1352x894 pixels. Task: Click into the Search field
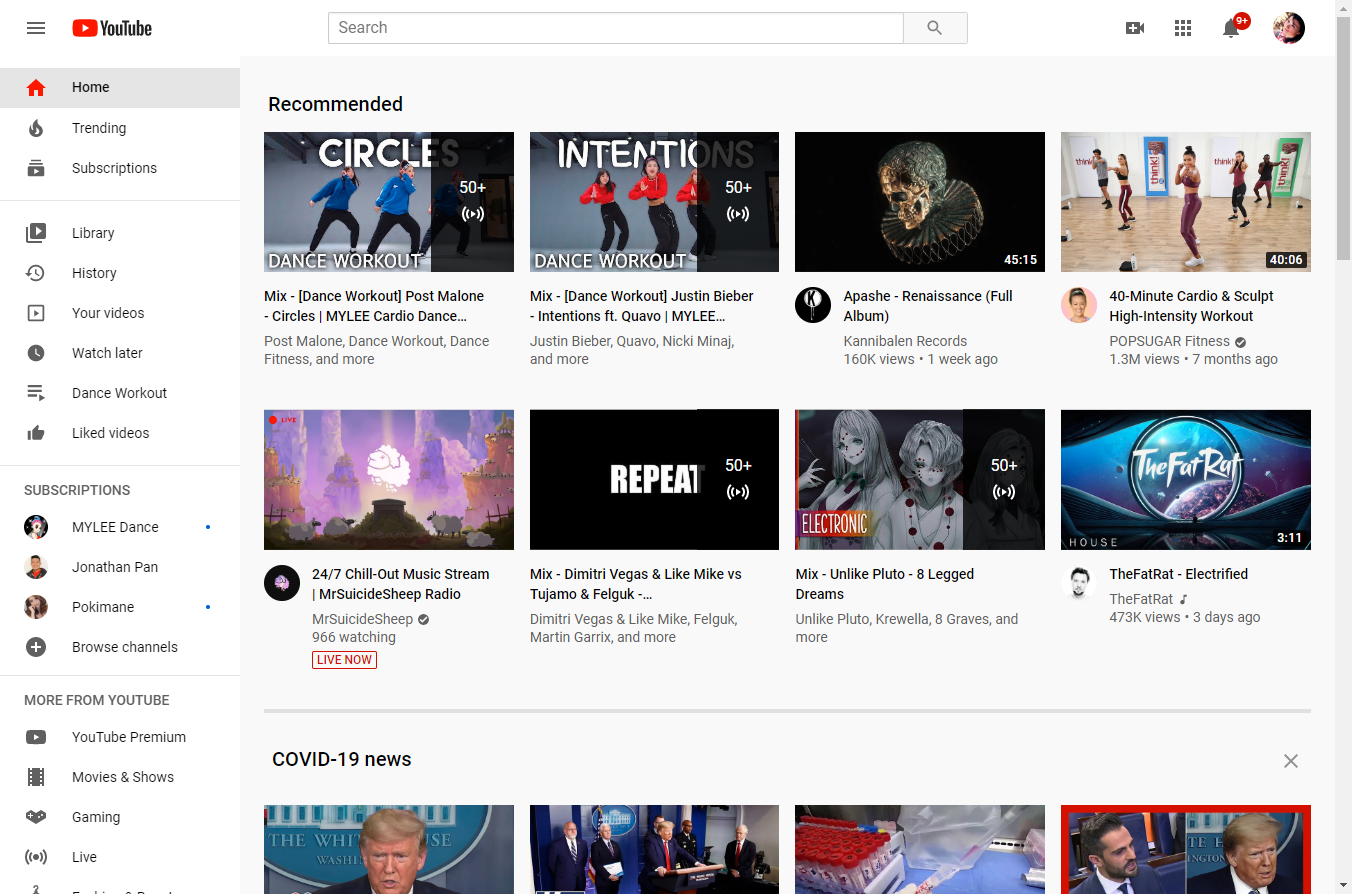[x=616, y=28]
